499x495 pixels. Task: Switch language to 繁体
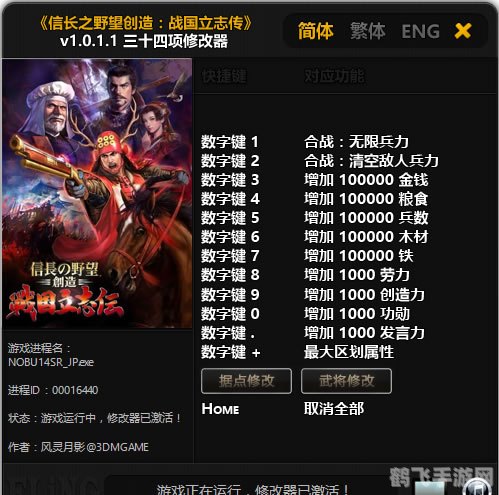point(368,31)
